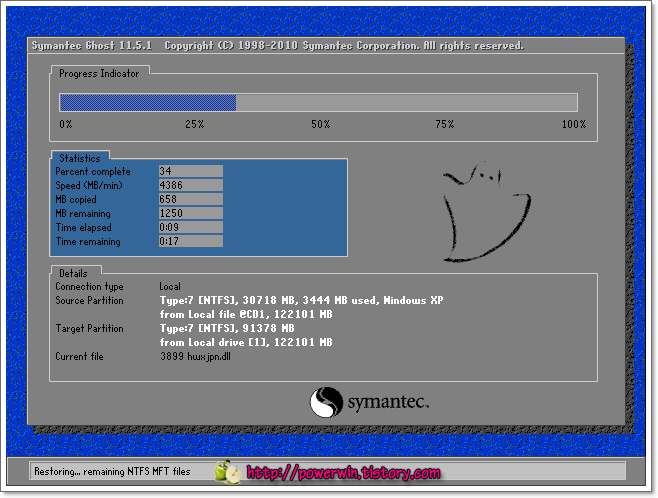
Task: Click the MB copied value 658
Action: tap(191, 199)
